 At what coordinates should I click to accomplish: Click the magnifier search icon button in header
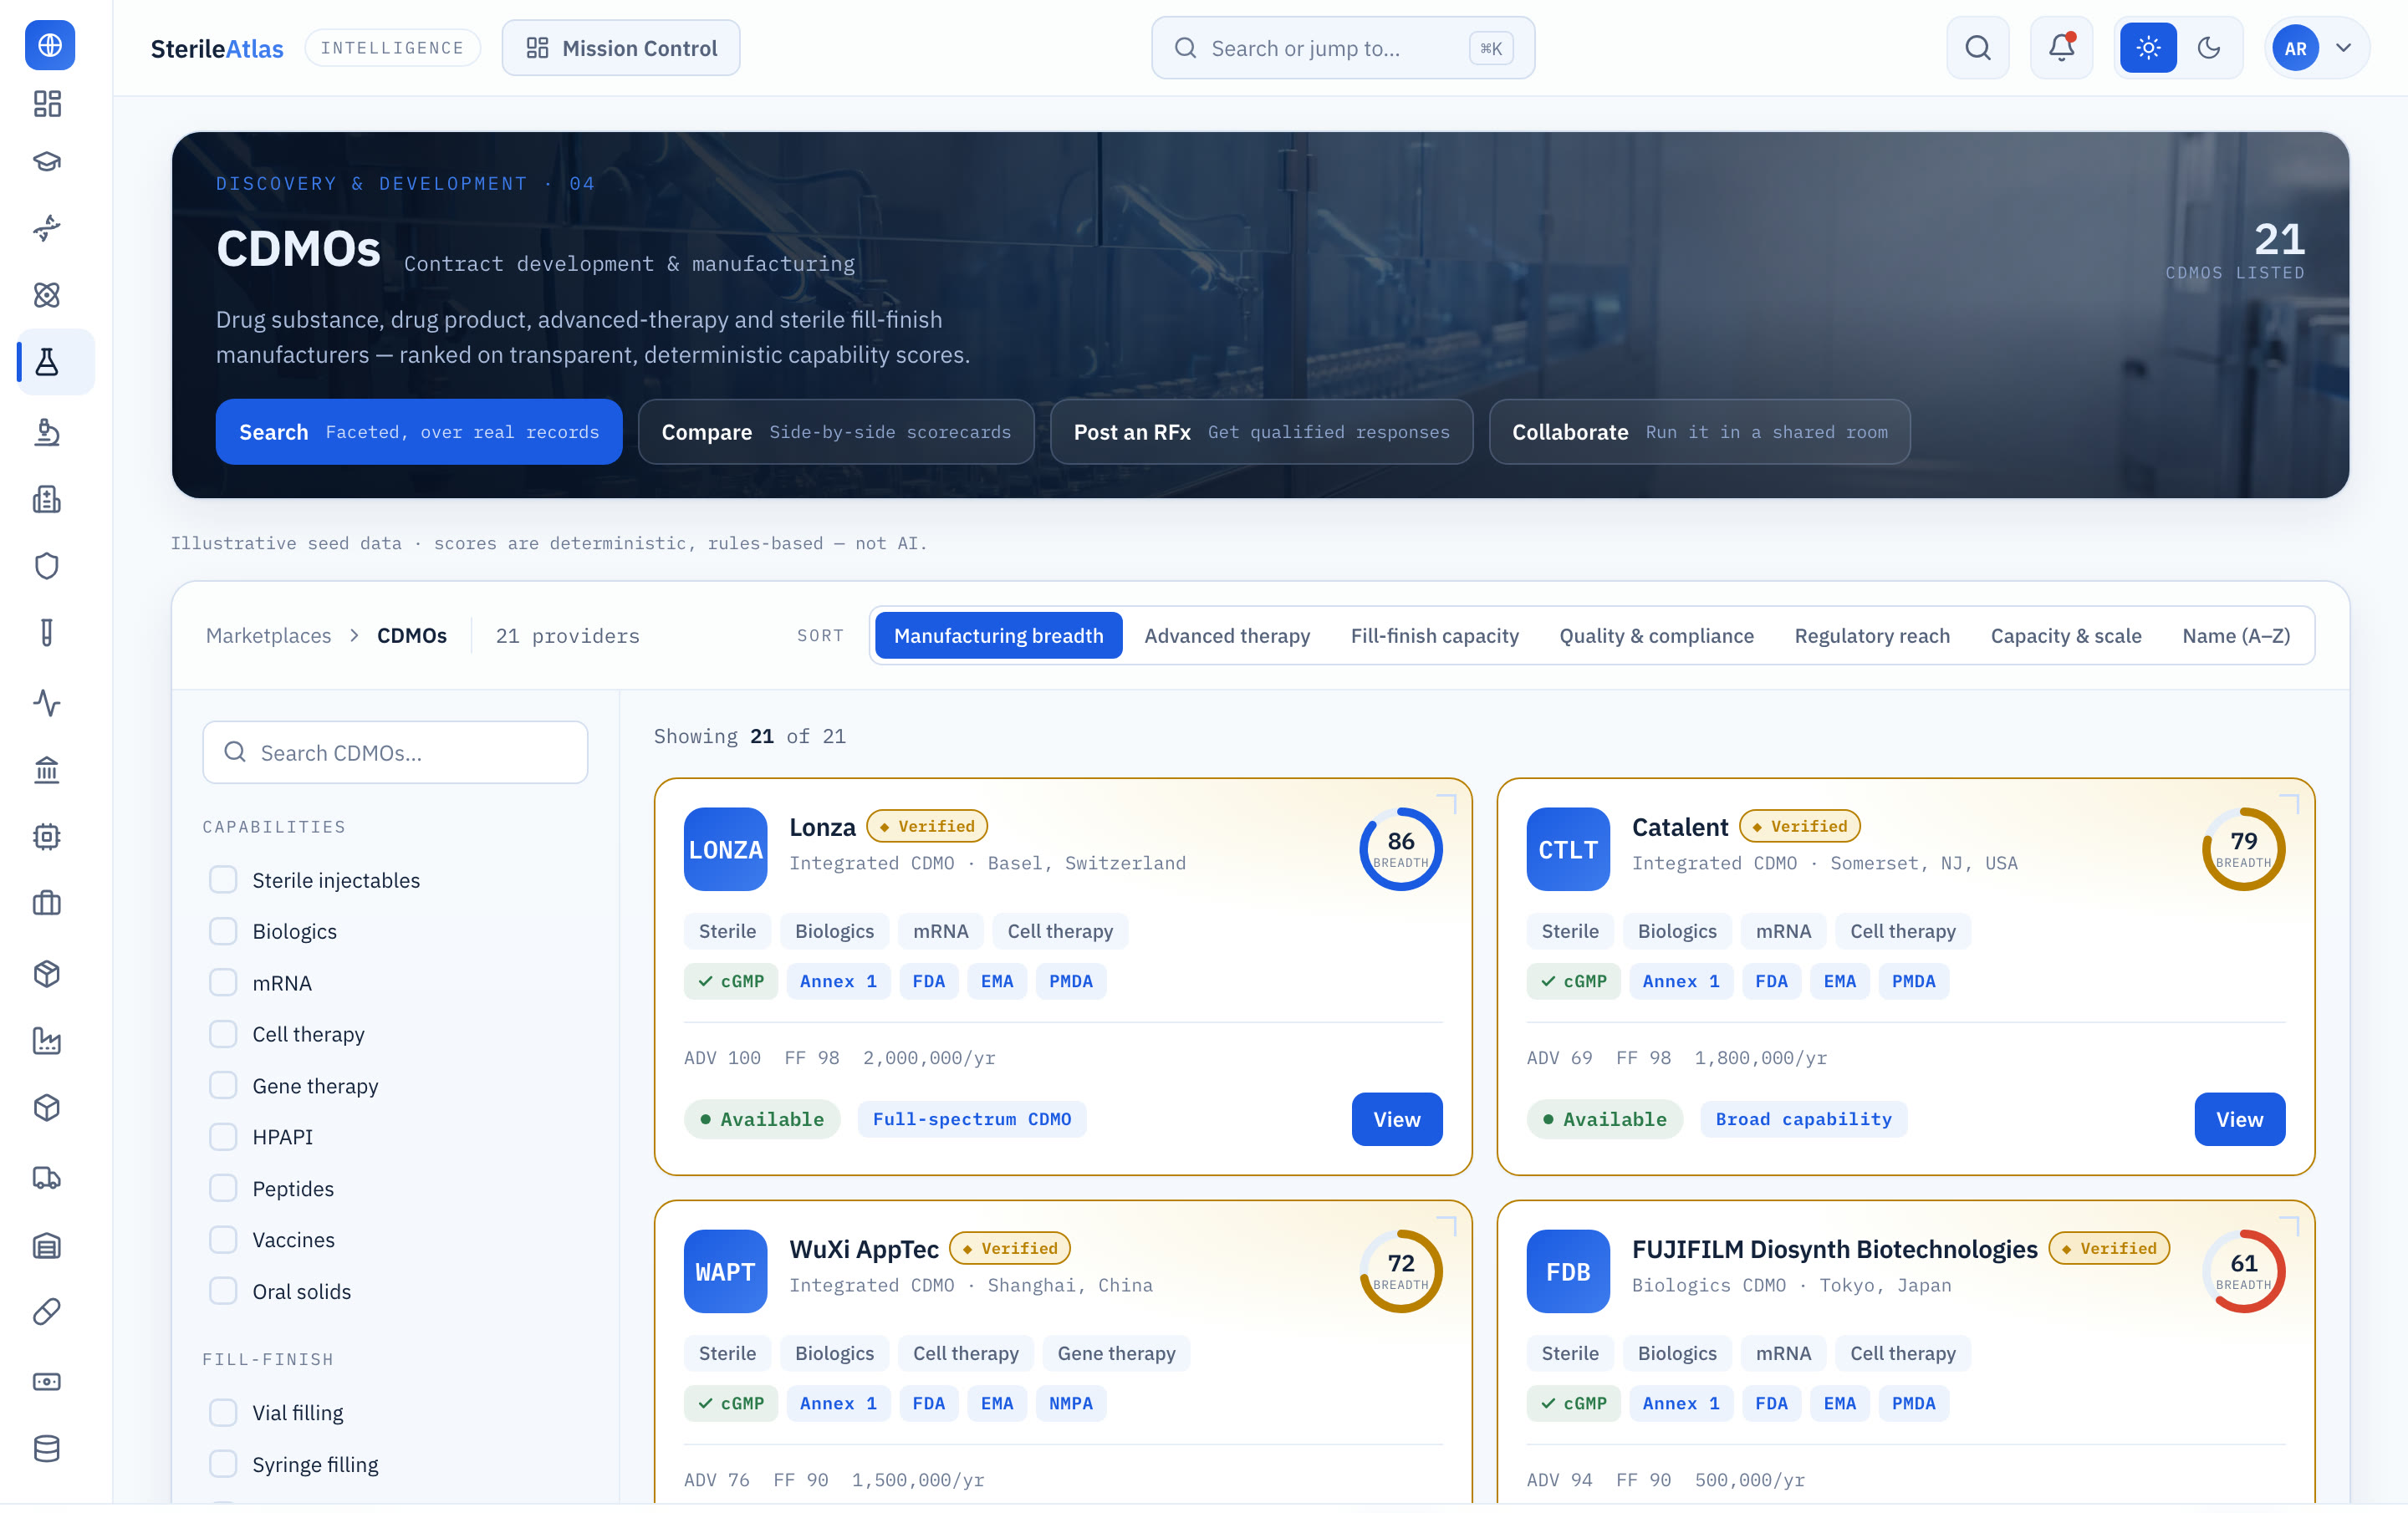click(x=1977, y=48)
